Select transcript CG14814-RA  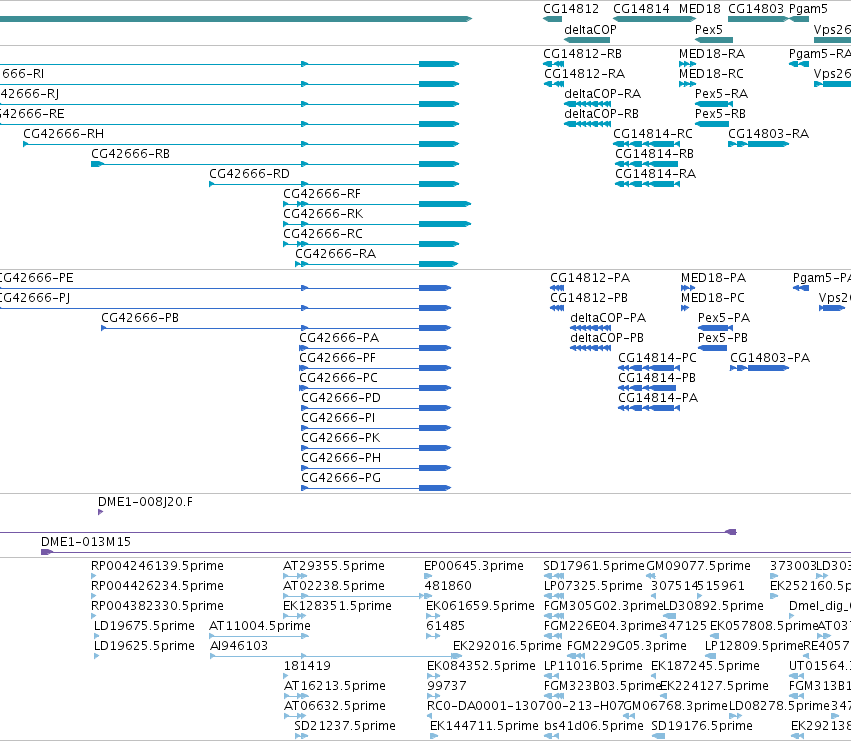point(655,174)
